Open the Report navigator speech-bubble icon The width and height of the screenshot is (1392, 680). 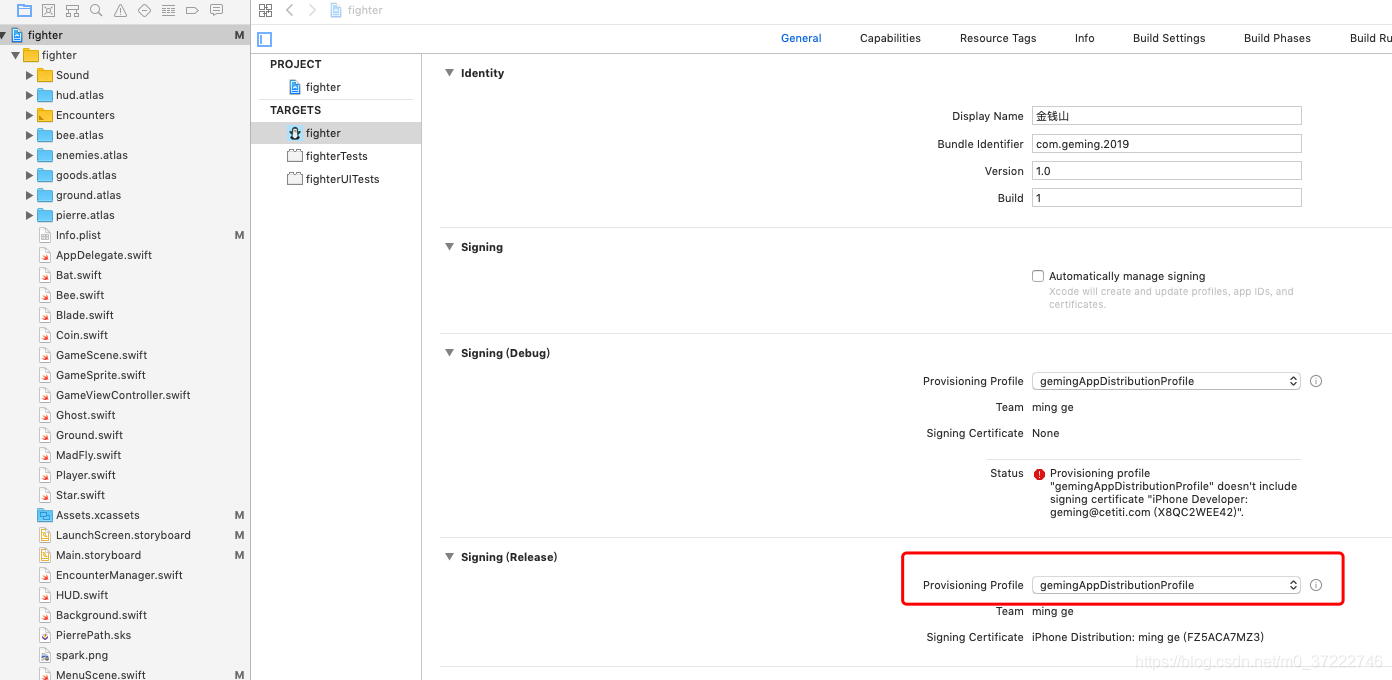[217, 10]
